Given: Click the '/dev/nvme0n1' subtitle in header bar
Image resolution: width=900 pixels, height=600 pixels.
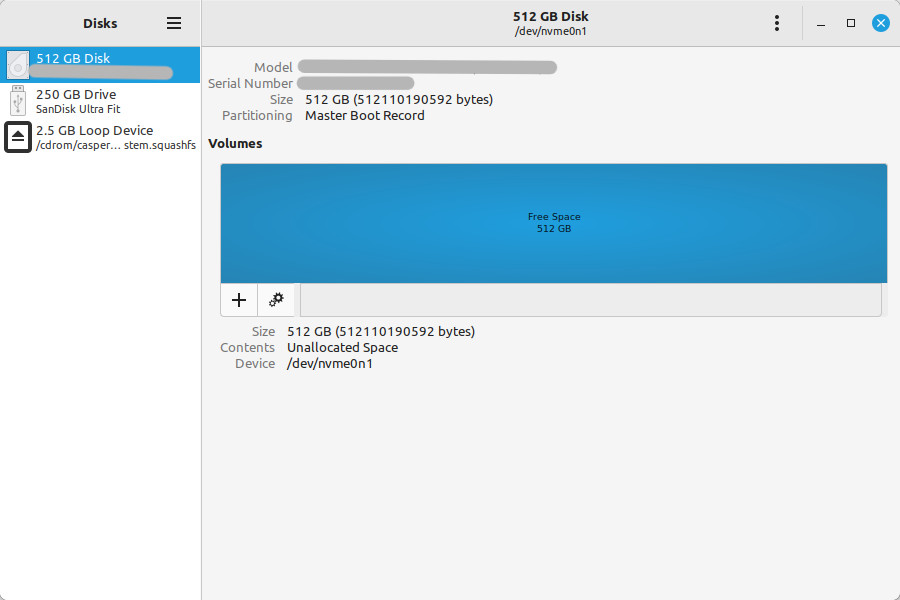Looking at the screenshot, I should pos(550,32).
